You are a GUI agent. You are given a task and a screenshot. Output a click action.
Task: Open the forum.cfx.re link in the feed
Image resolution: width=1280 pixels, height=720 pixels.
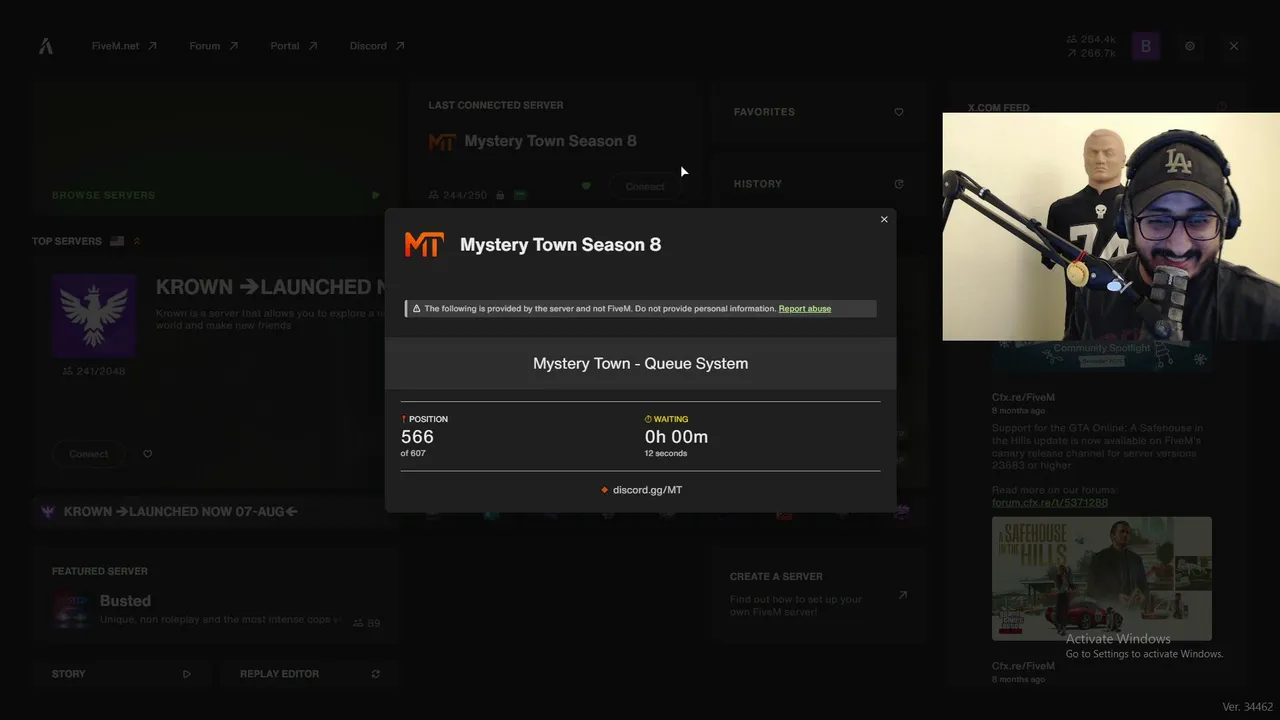(1050, 503)
